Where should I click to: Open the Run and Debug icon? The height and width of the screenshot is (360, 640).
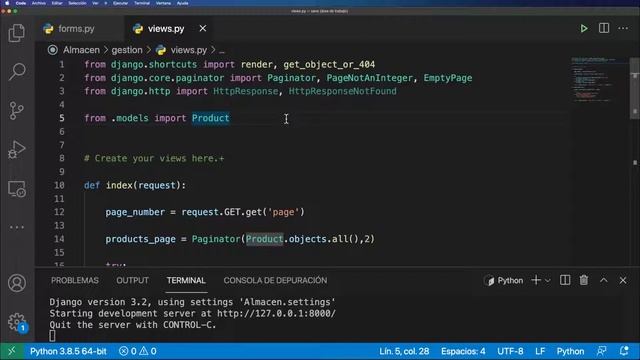pyautogui.click(x=17, y=149)
